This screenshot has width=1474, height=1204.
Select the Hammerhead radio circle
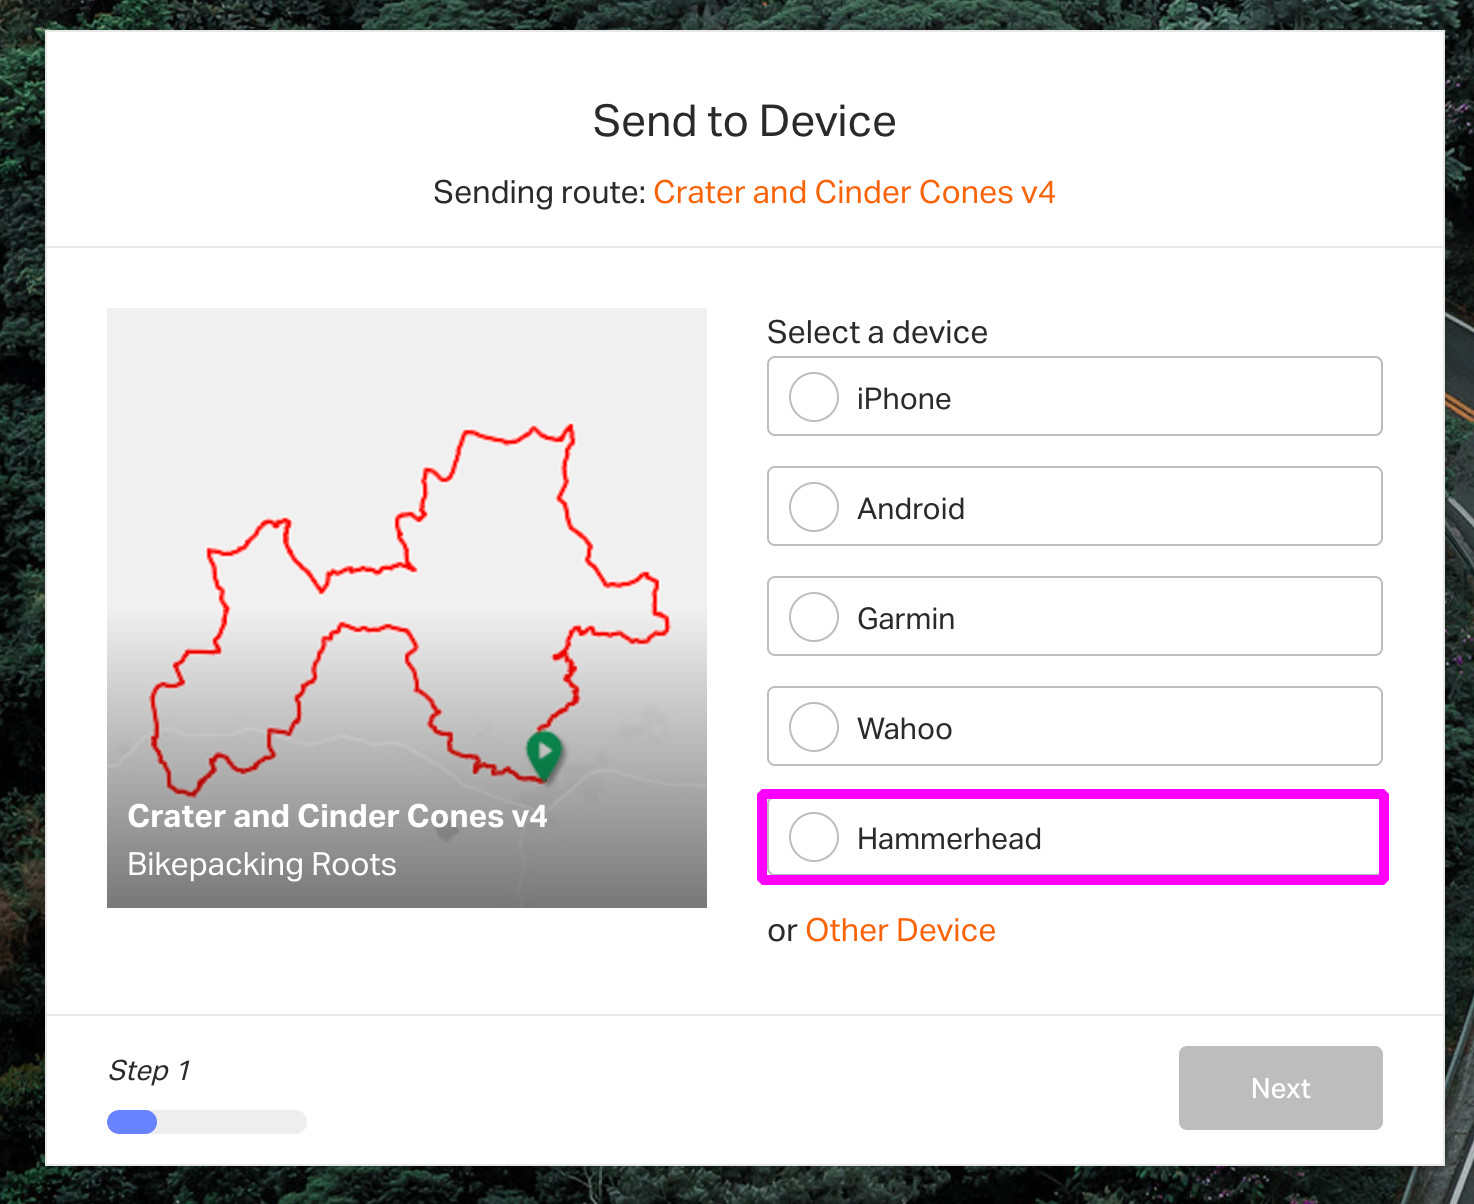814,837
